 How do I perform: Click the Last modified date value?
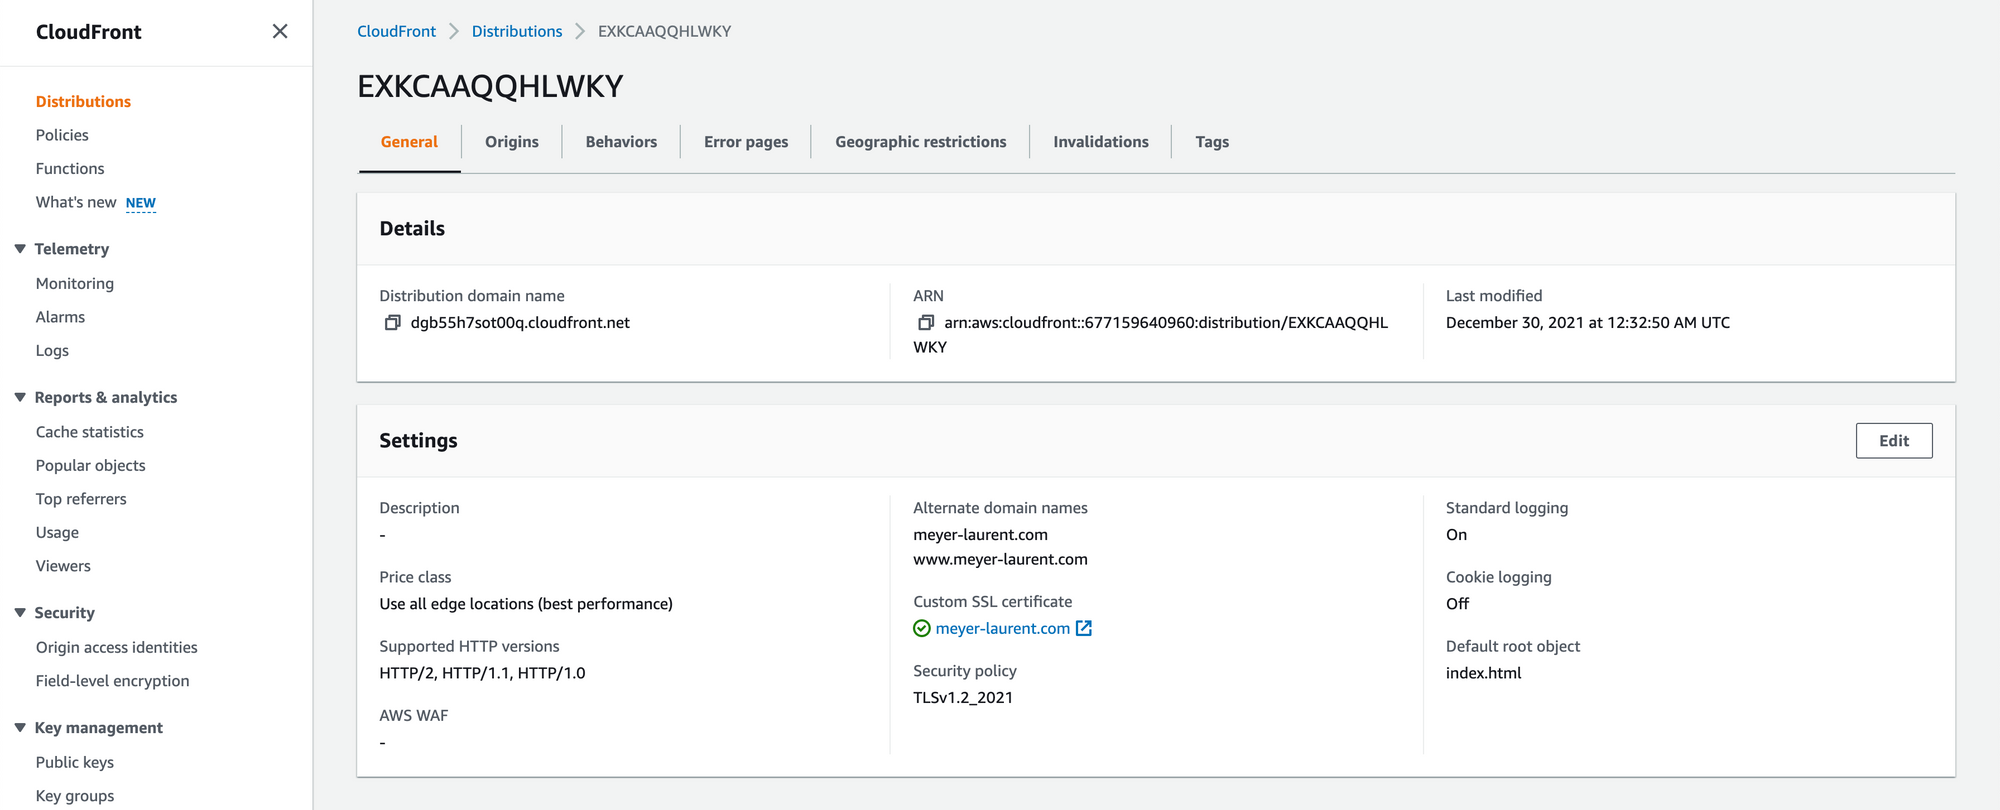tap(1588, 322)
